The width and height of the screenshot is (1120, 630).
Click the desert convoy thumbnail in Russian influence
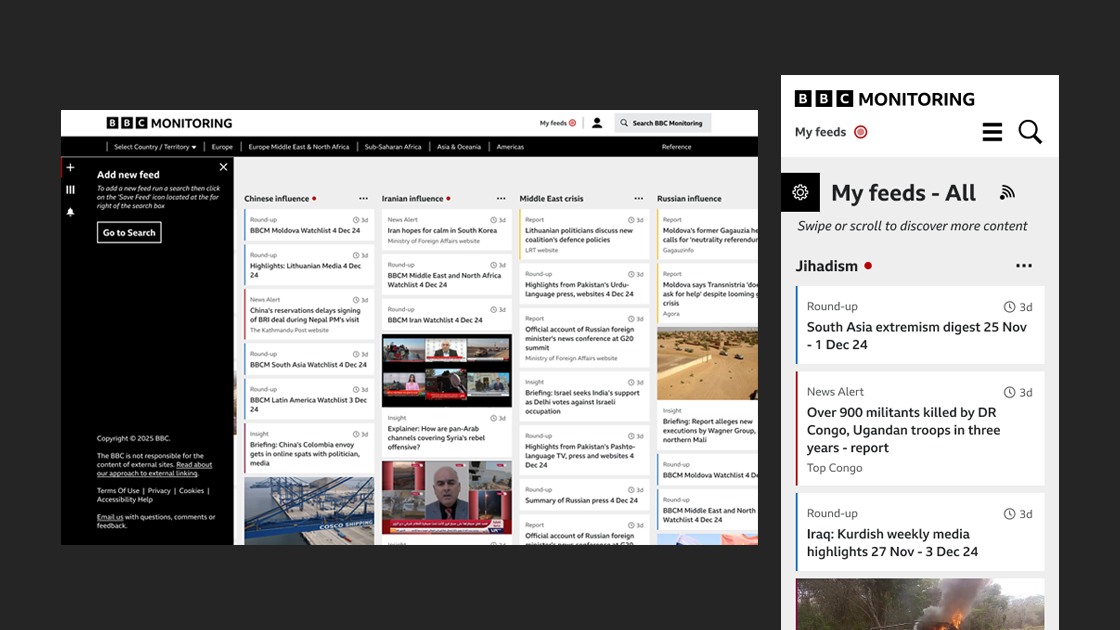707,364
